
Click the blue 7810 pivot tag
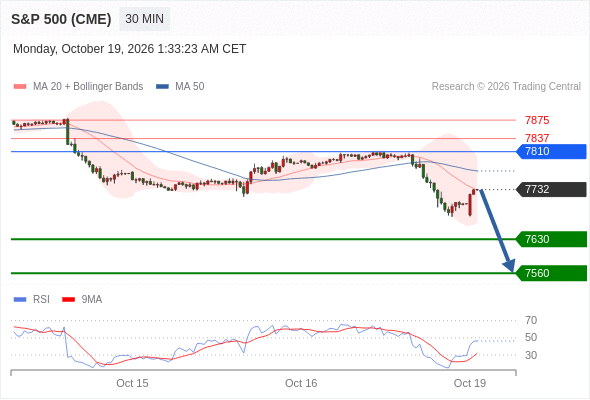[x=552, y=151]
